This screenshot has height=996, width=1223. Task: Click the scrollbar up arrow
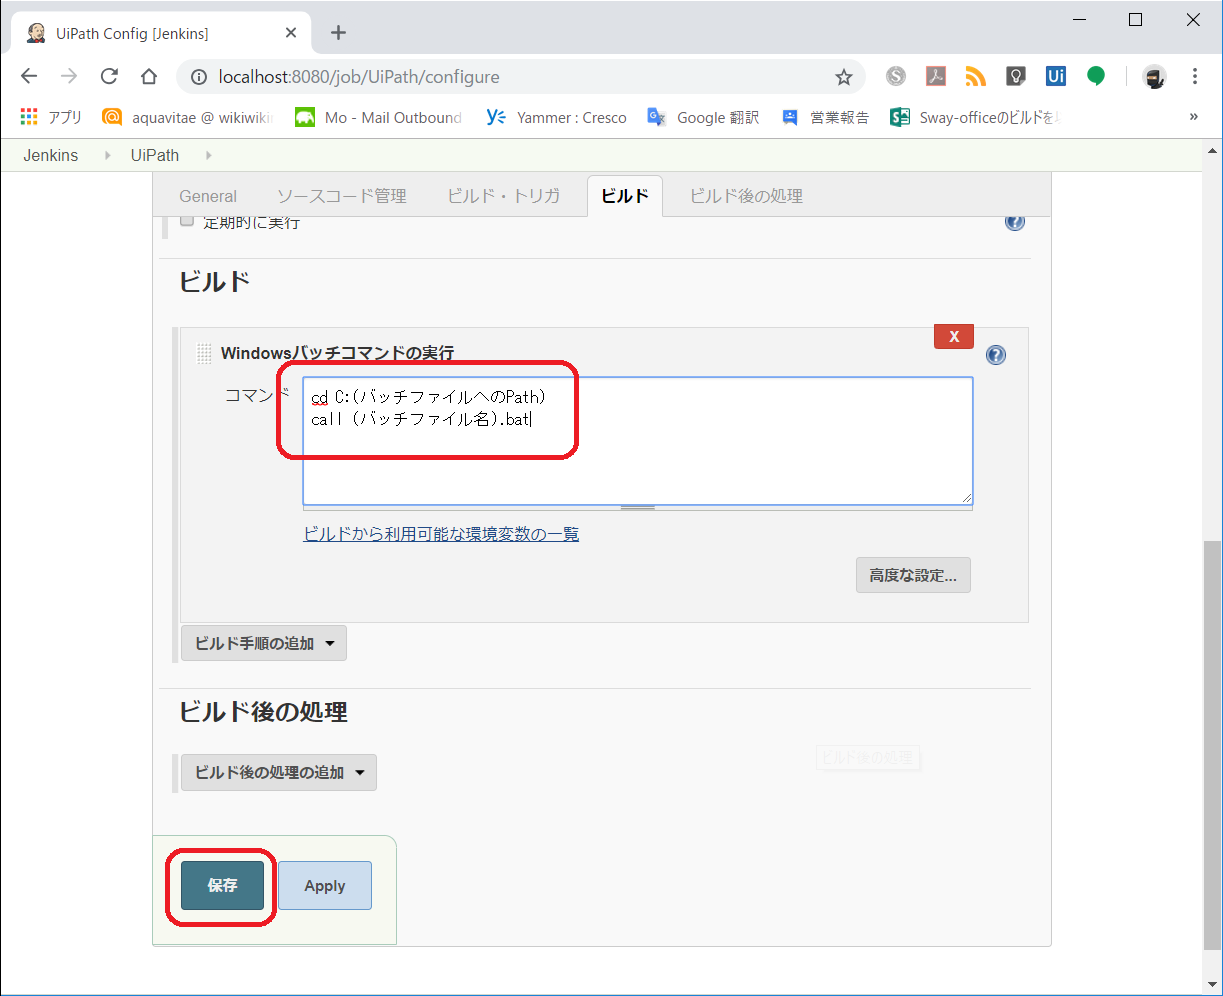pyautogui.click(x=1212, y=149)
